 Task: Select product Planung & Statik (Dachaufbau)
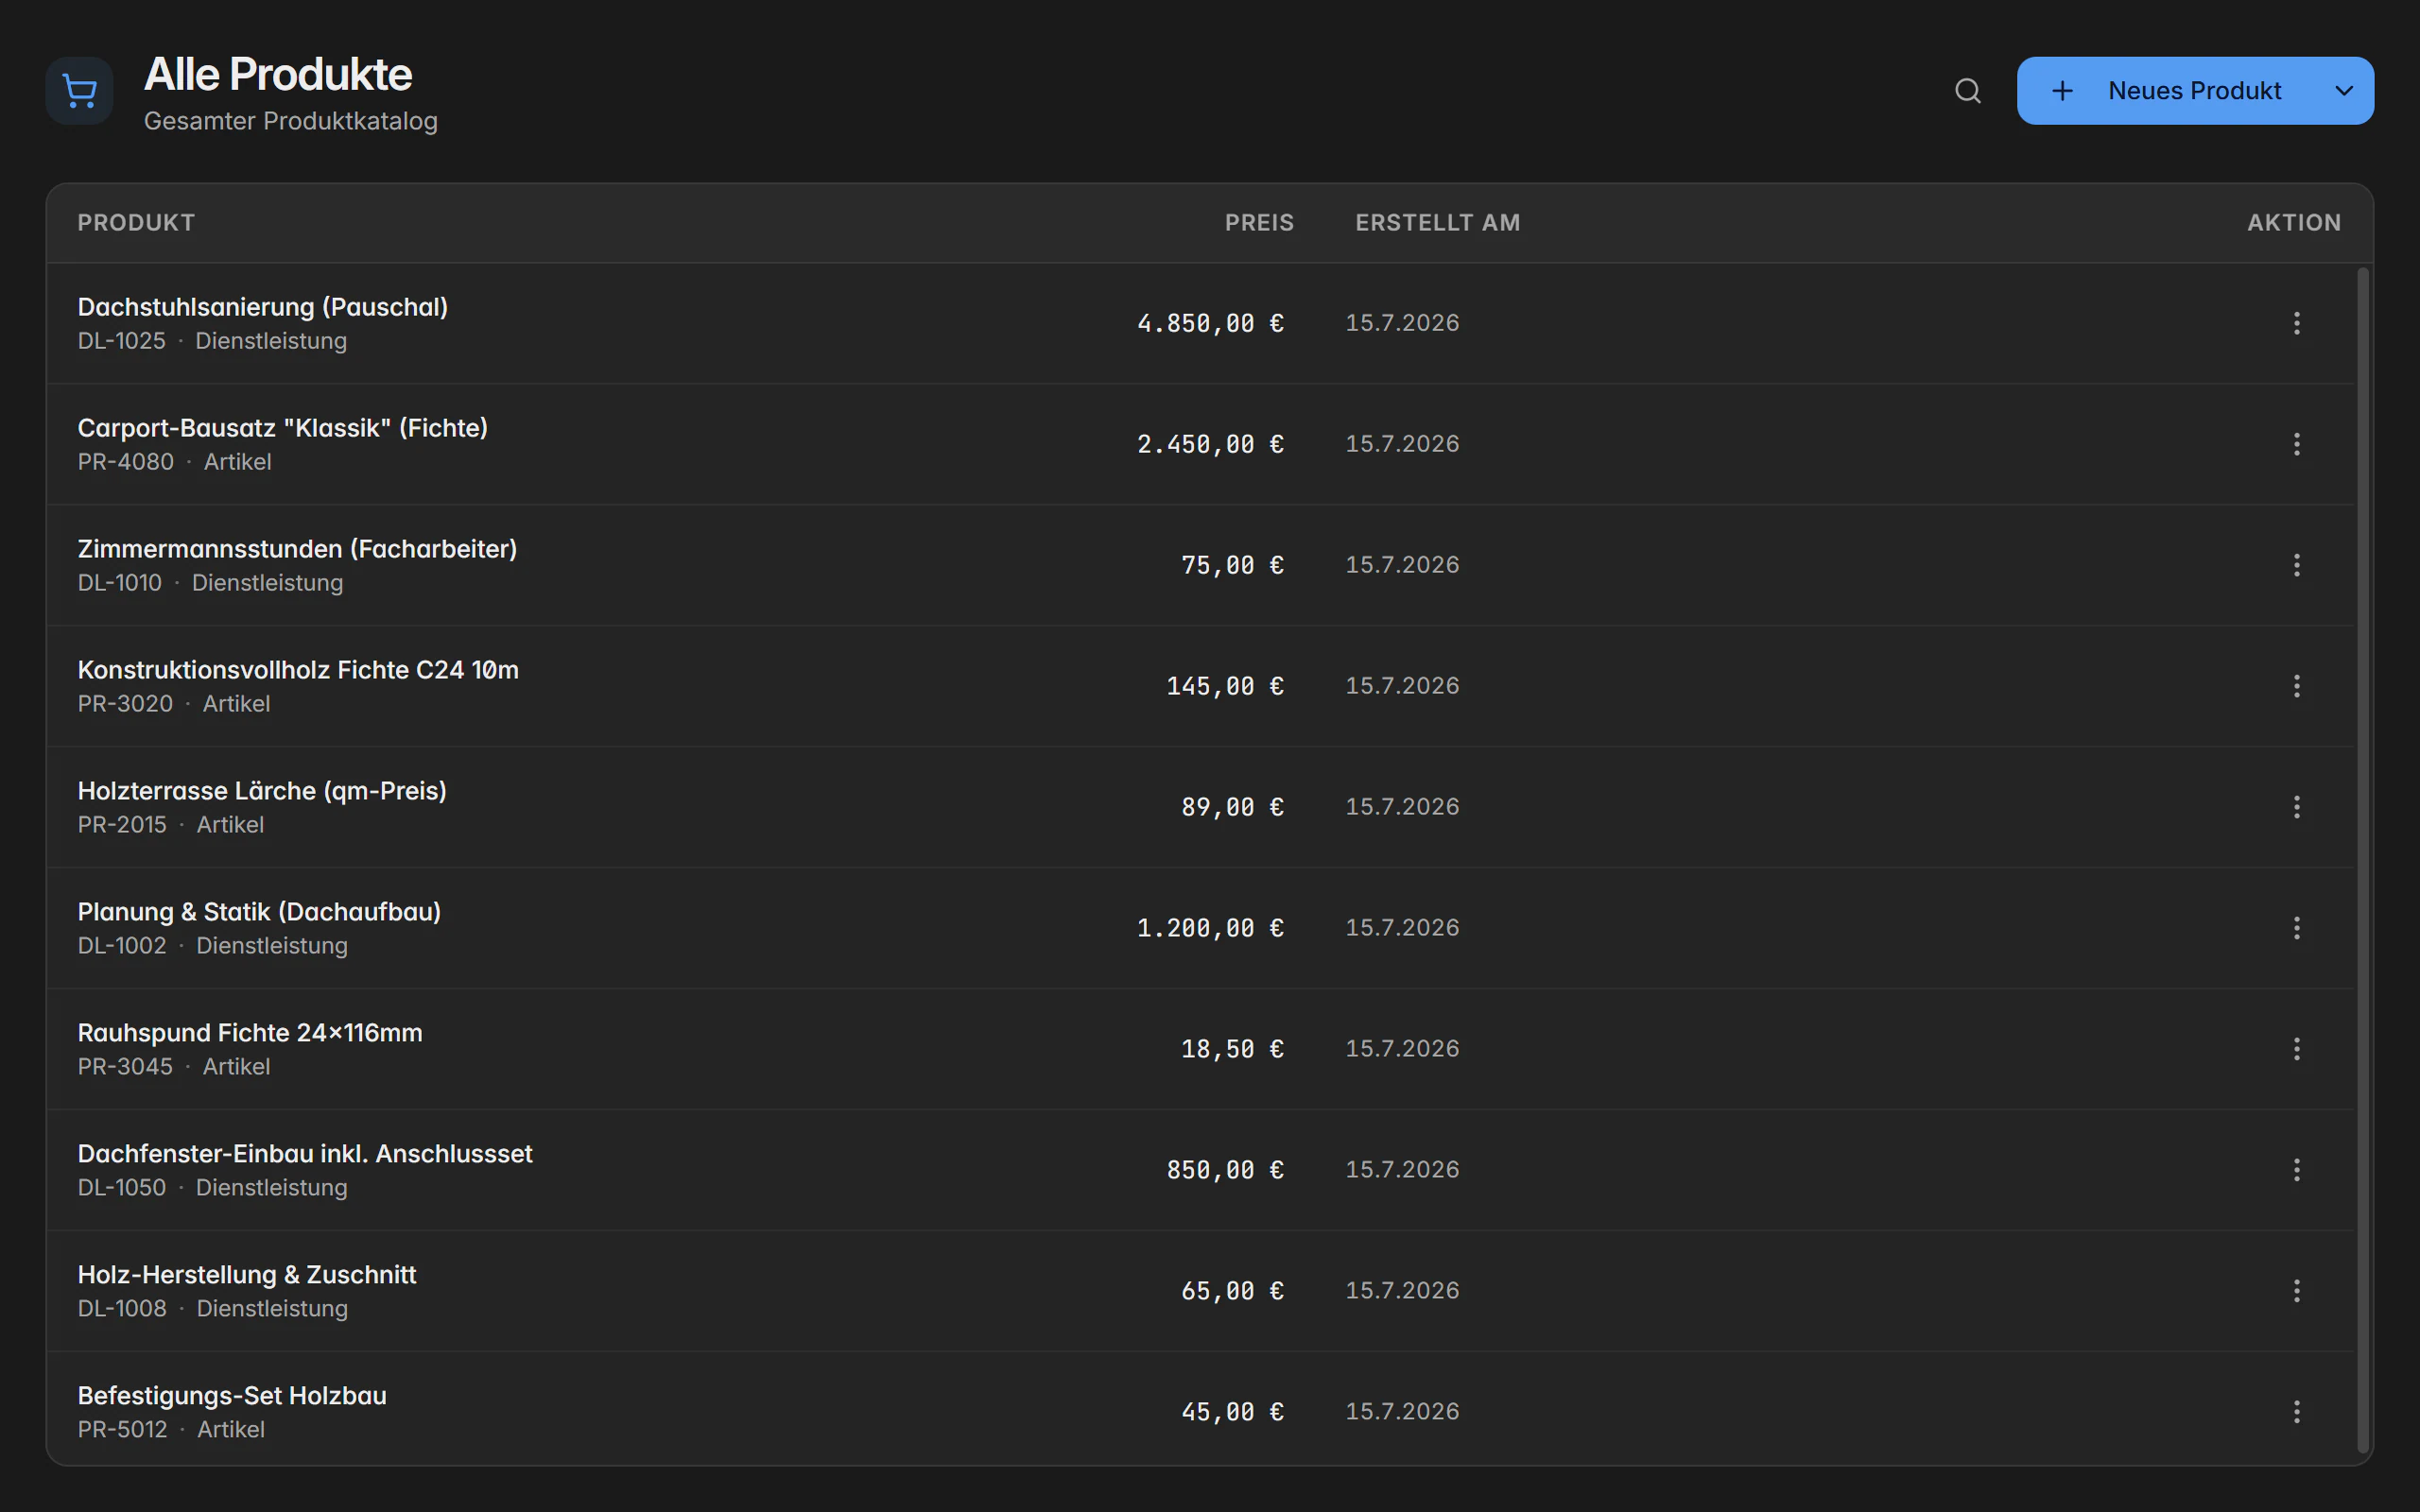point(259,912)
